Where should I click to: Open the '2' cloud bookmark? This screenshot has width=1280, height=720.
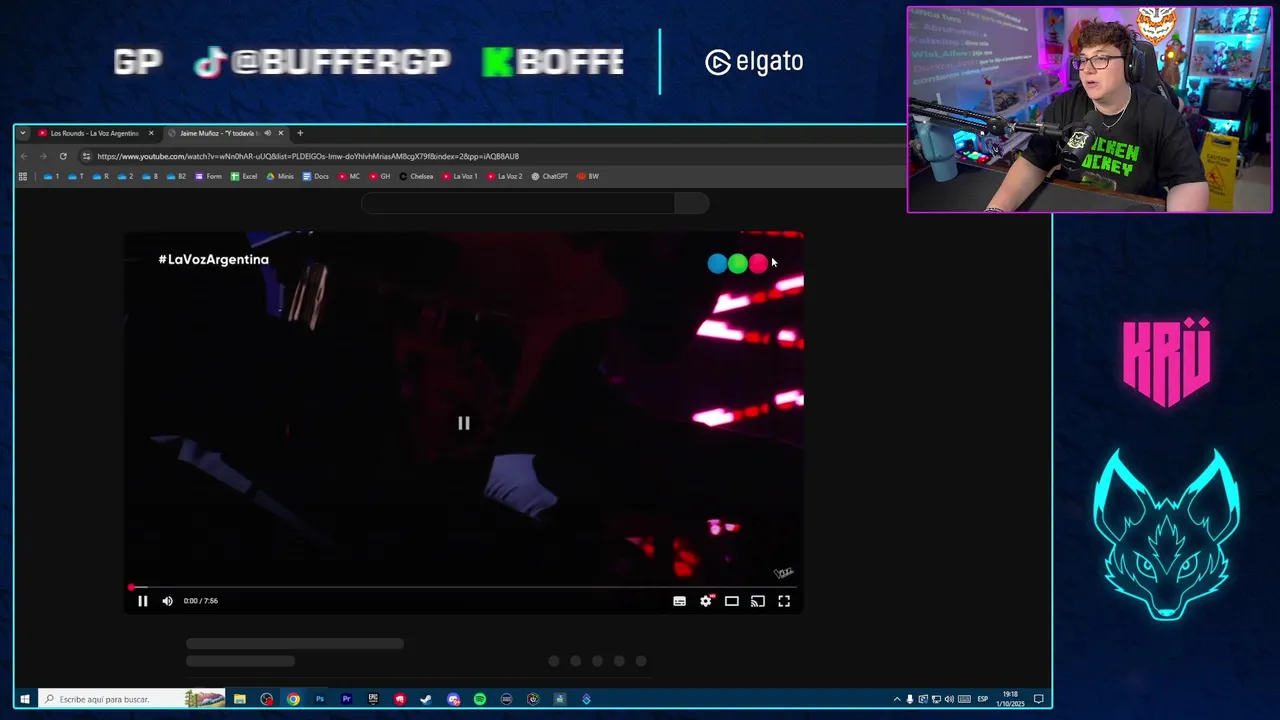coord(125,176)
